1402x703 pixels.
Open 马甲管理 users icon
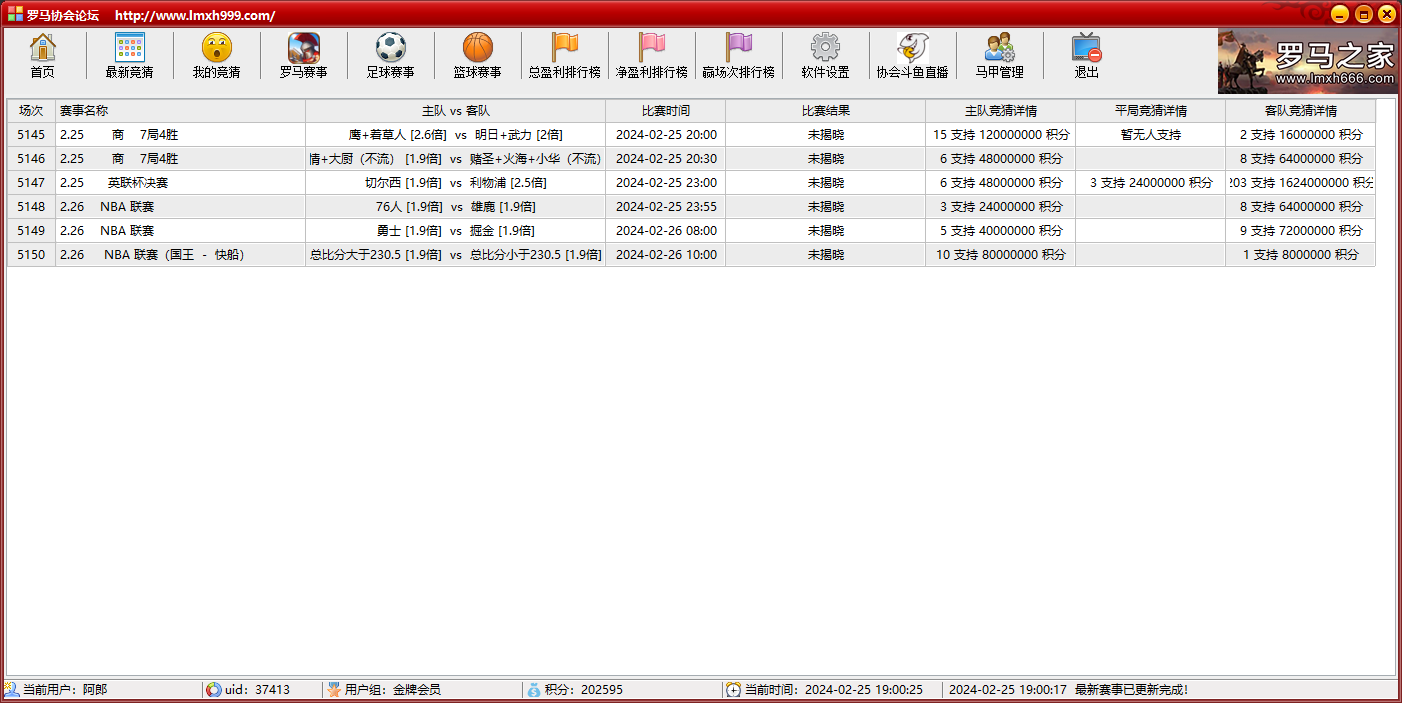point(999,48)
